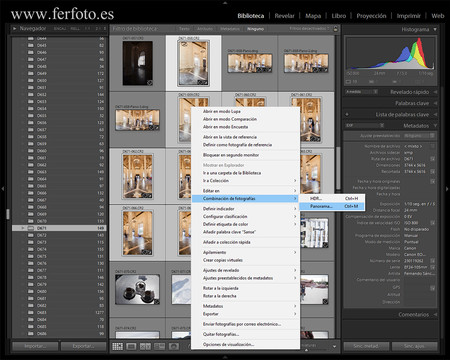
Task: Click the Exportar... button at bottom left
Action: pyautogui.click(x=83, y=346)
